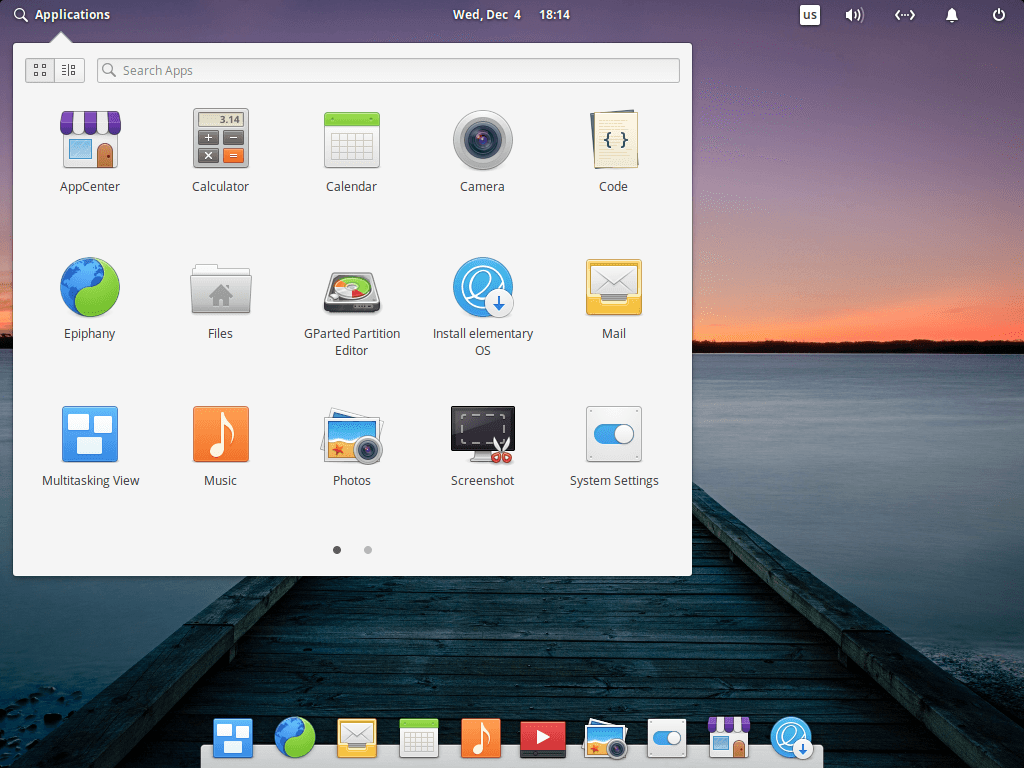Open the notifications bell indicator
The image size is (1024, 768).
tap(952, 15)
